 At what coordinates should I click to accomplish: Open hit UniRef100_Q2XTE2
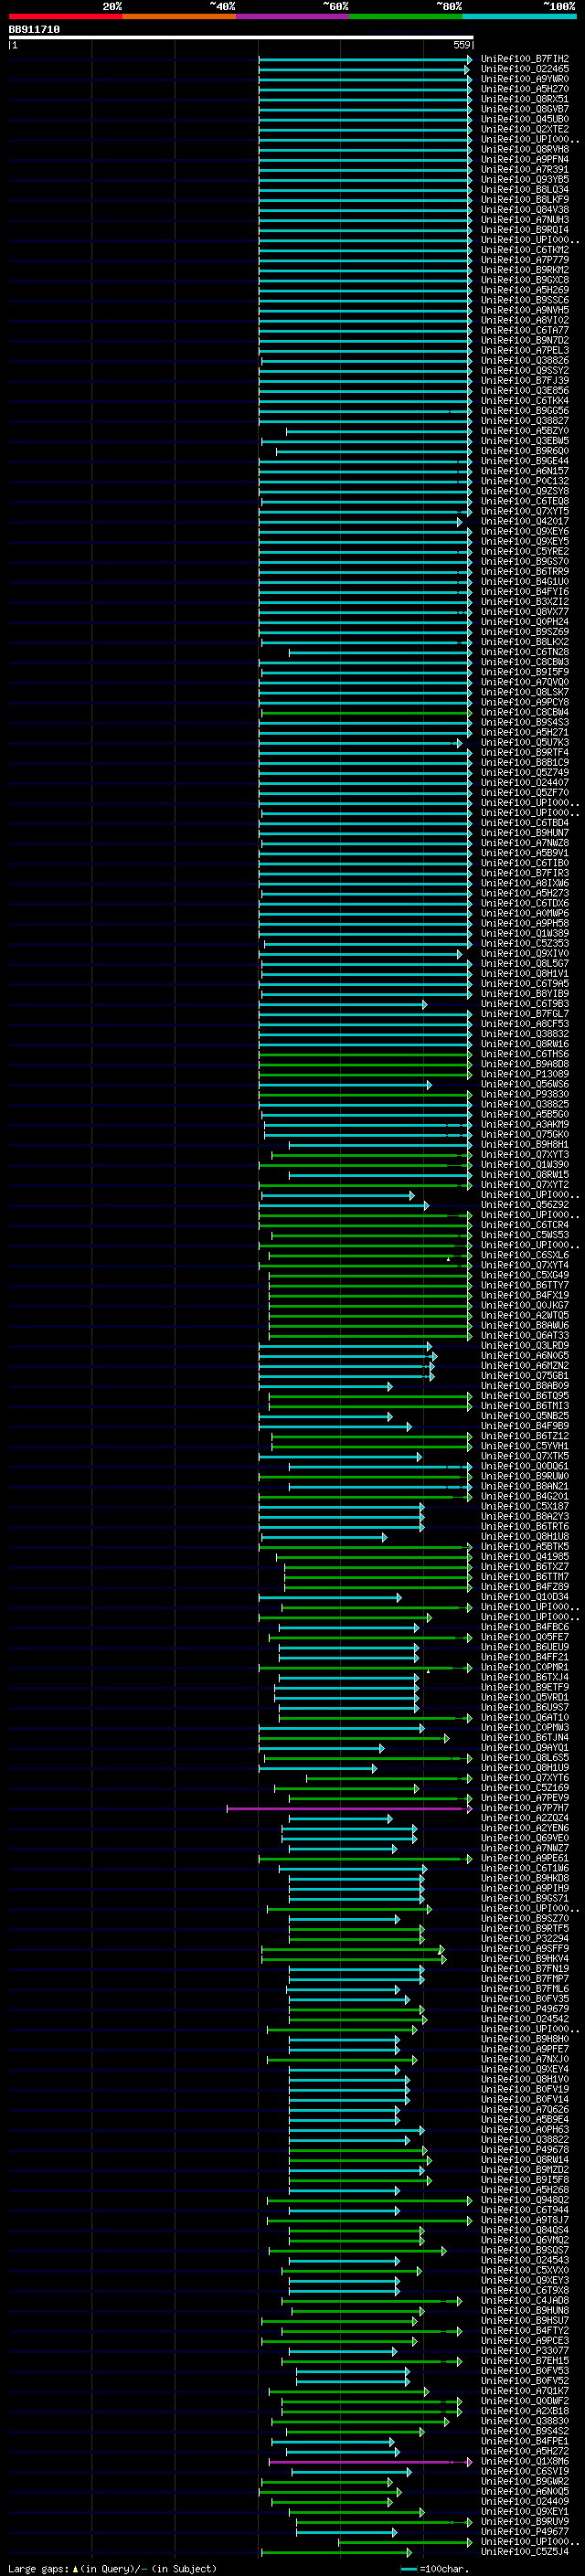click(x=524, y=129)
